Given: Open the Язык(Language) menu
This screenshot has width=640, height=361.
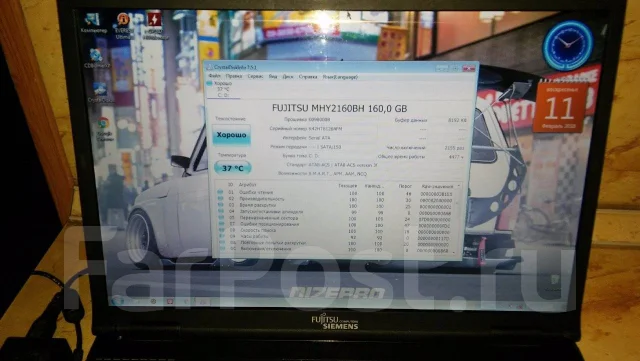Looking at the screenshot, I should point(340,76).
